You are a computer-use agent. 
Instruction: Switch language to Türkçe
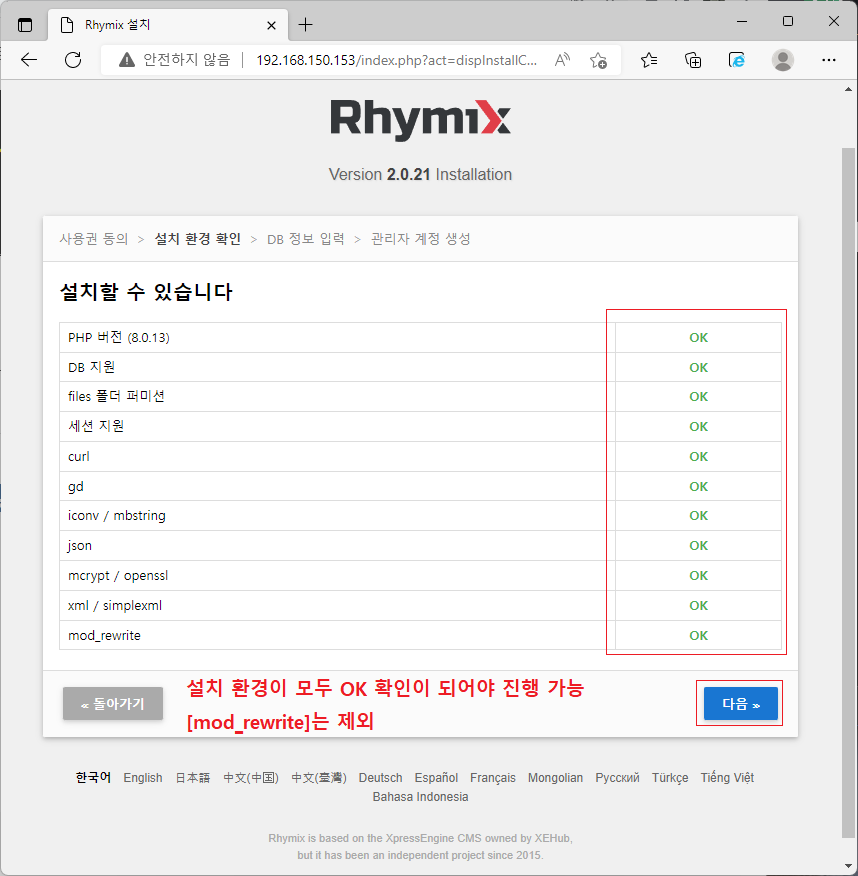670,778
